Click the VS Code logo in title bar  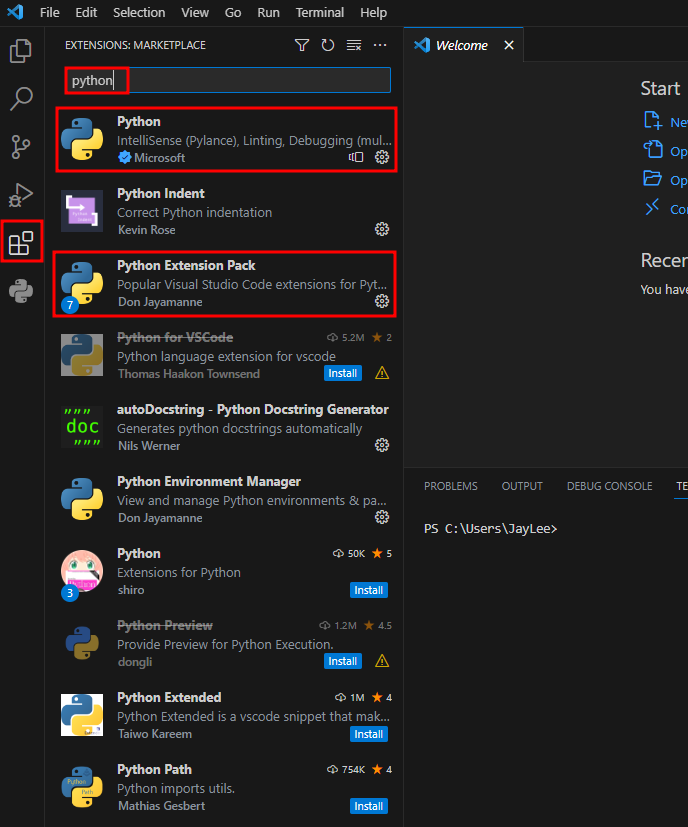(x=15, y=12)
